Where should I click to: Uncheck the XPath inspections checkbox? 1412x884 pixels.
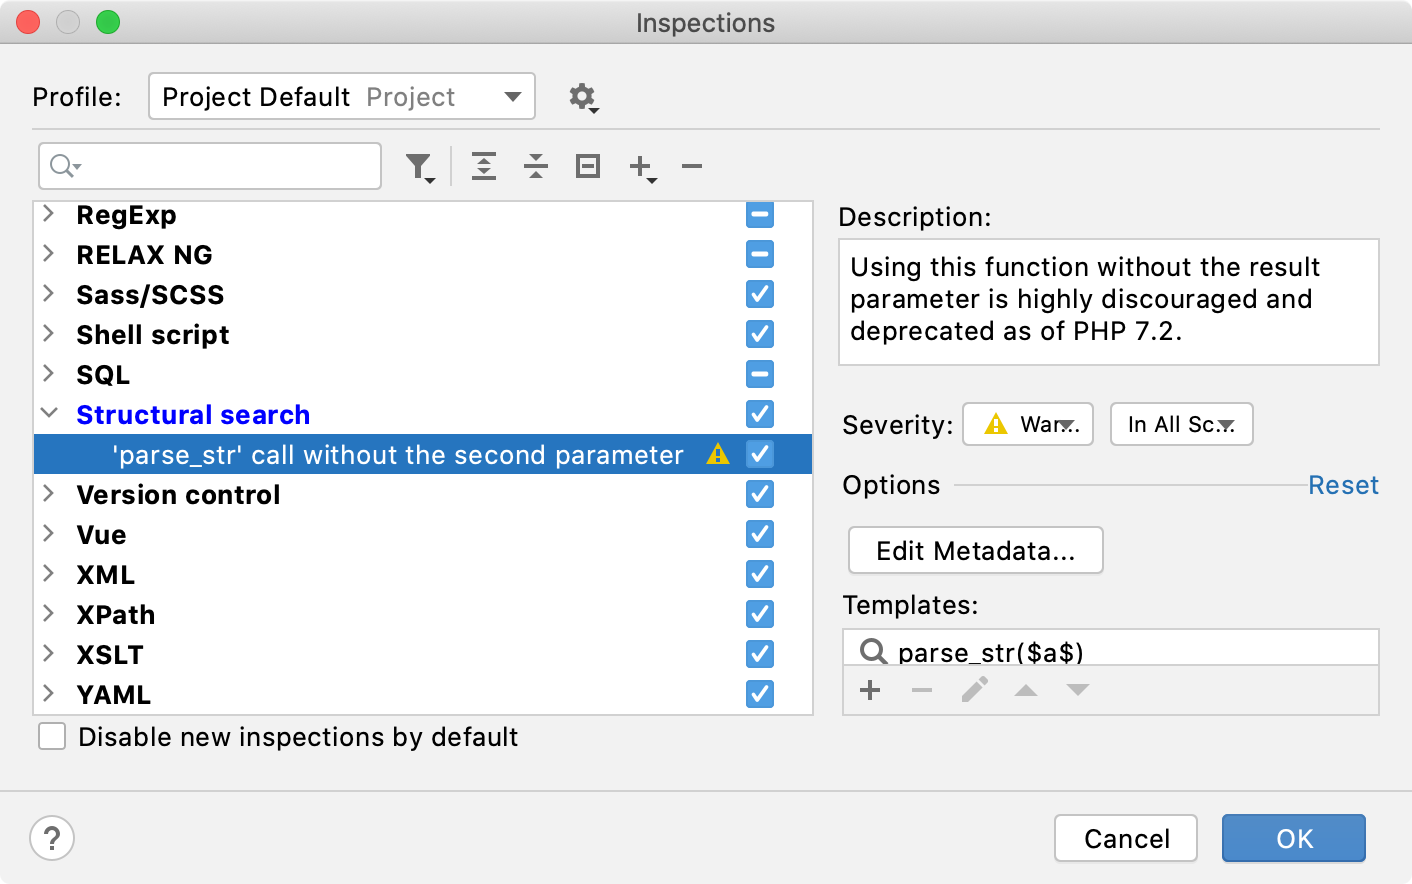pos(760,614)
